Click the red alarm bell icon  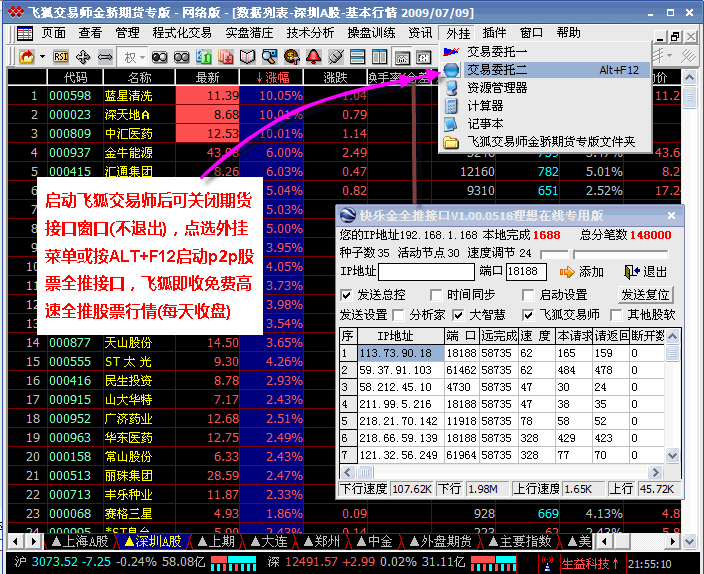point(313,57)
